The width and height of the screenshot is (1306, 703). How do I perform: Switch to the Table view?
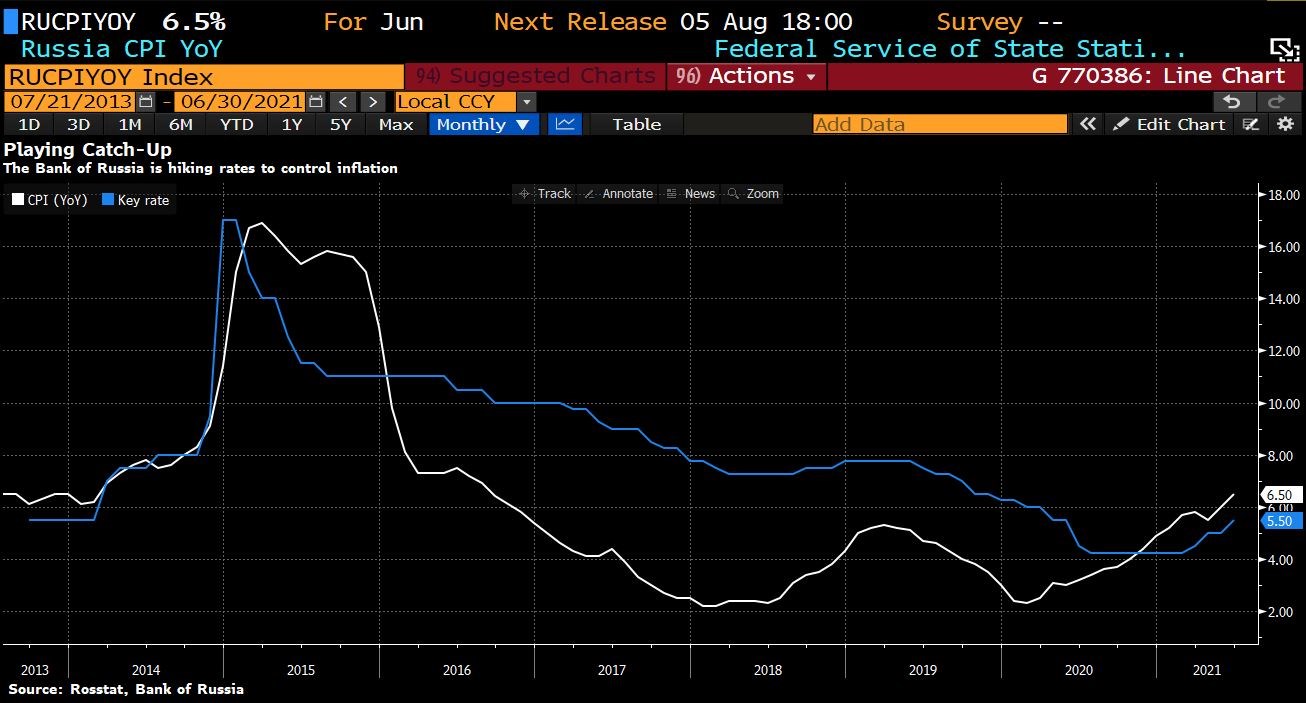tap(636, 124)
